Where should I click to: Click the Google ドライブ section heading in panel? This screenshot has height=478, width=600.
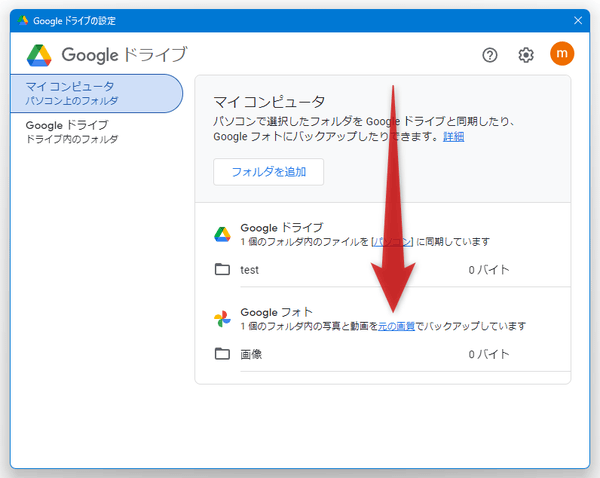[x=282, y=228]
